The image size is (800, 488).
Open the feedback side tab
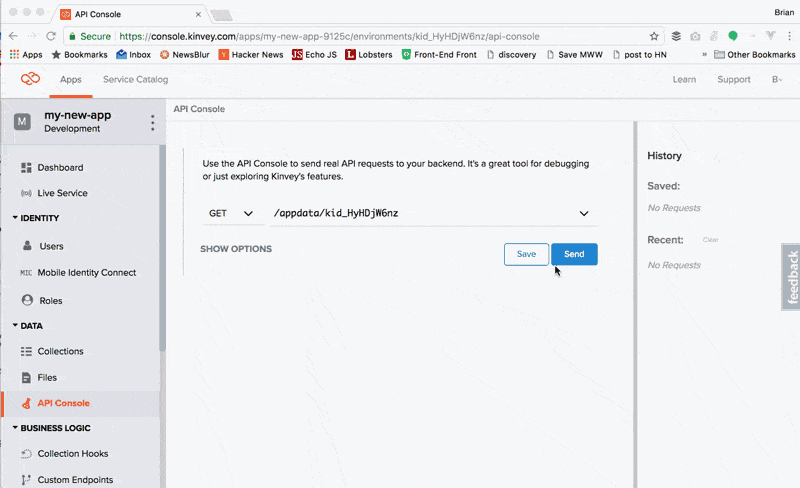tap(791, 277)
